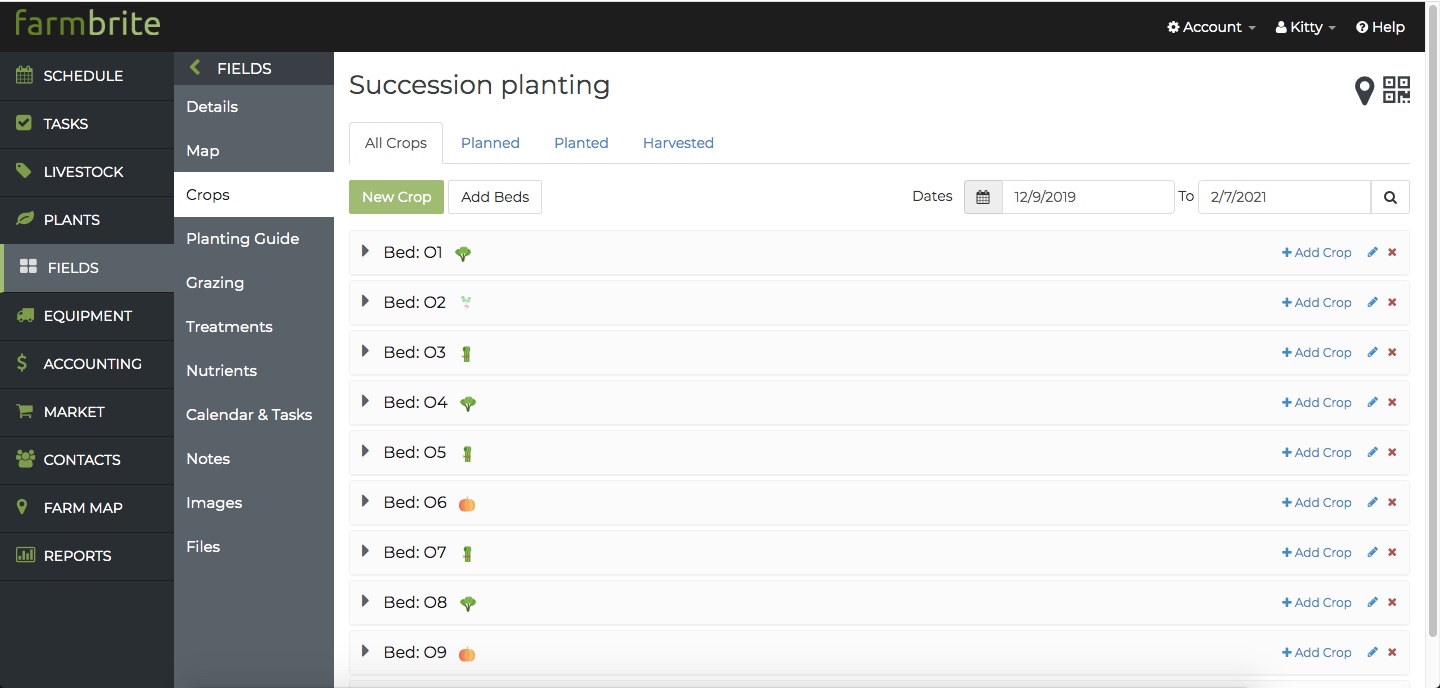This screenshot has height=688, width=1440.
Task: Switch to the Harvested tab
Action: (x=678, y=143)
